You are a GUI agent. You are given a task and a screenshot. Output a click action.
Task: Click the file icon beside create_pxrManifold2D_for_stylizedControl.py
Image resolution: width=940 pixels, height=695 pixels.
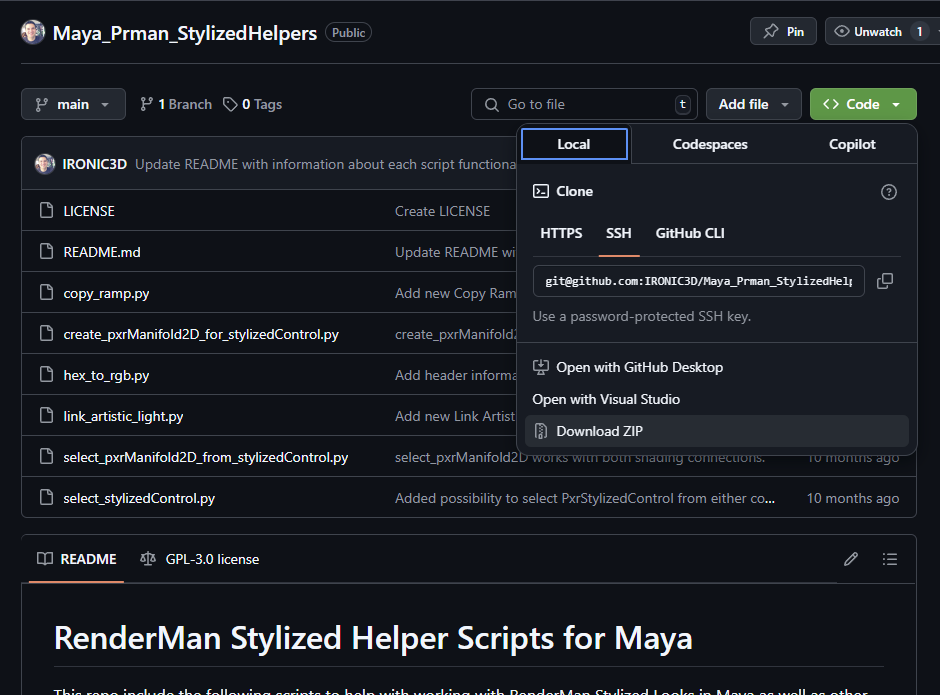(46, 333)
